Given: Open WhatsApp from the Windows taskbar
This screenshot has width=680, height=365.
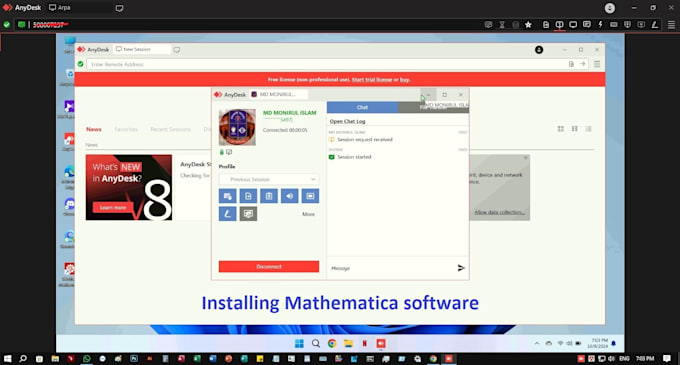Looking at the screenshot, I should (87, 359).
